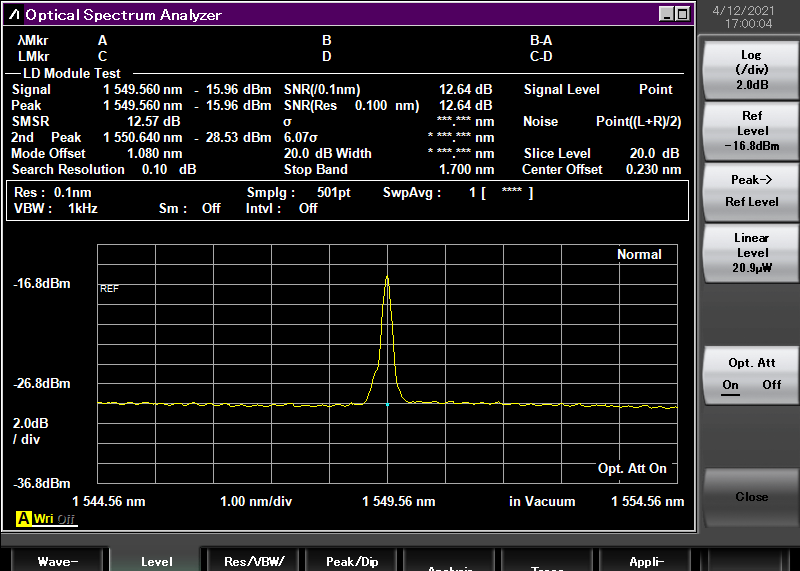Click the SNR(/0.1nm) 12.64 dB value
Viewport: 800px width, 571px height.
(x=465, y=90)
